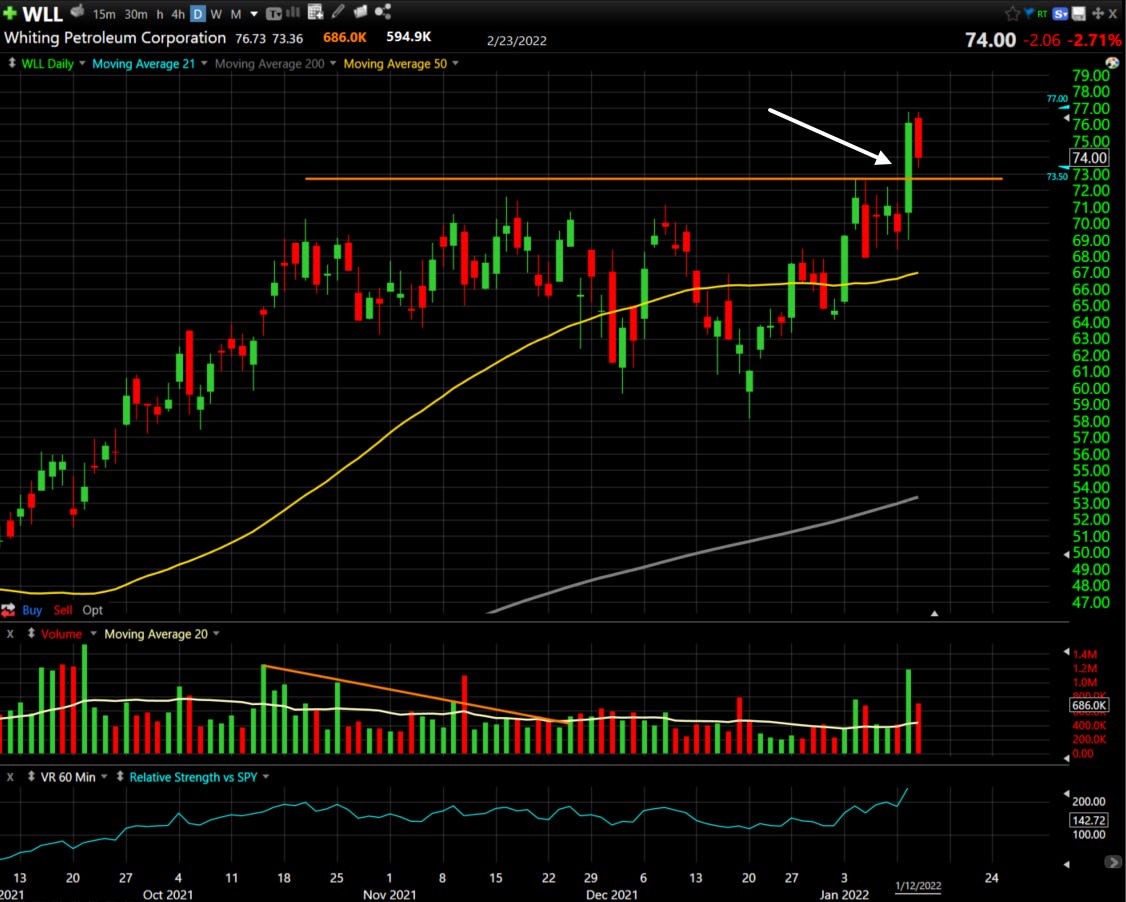Expand the Moving Average 21 menu
Screen dimensions: 1126x902
[x=204, y=63]
